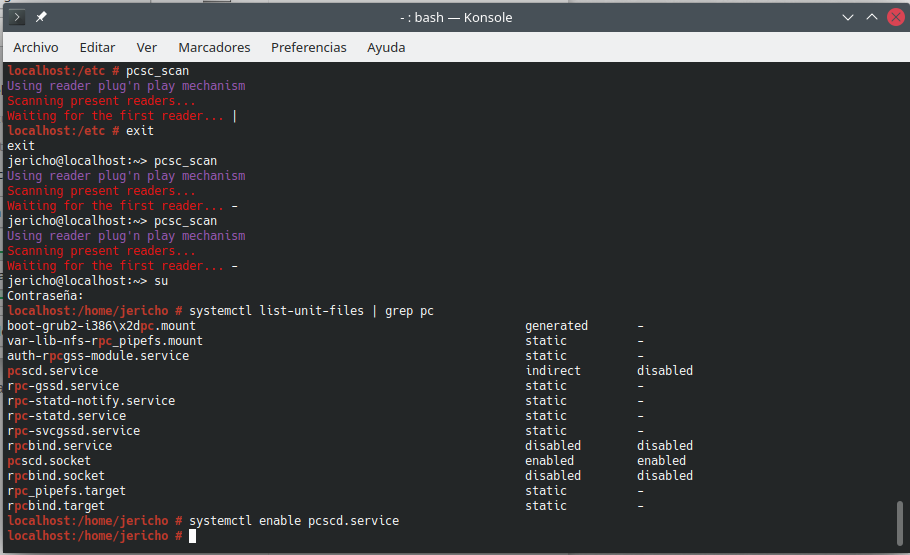Click the pcscd.socket entry in listing
Image resolution: width=910 pixels, height=555 pixels.
pyautogui.click(x=49, y=461)
